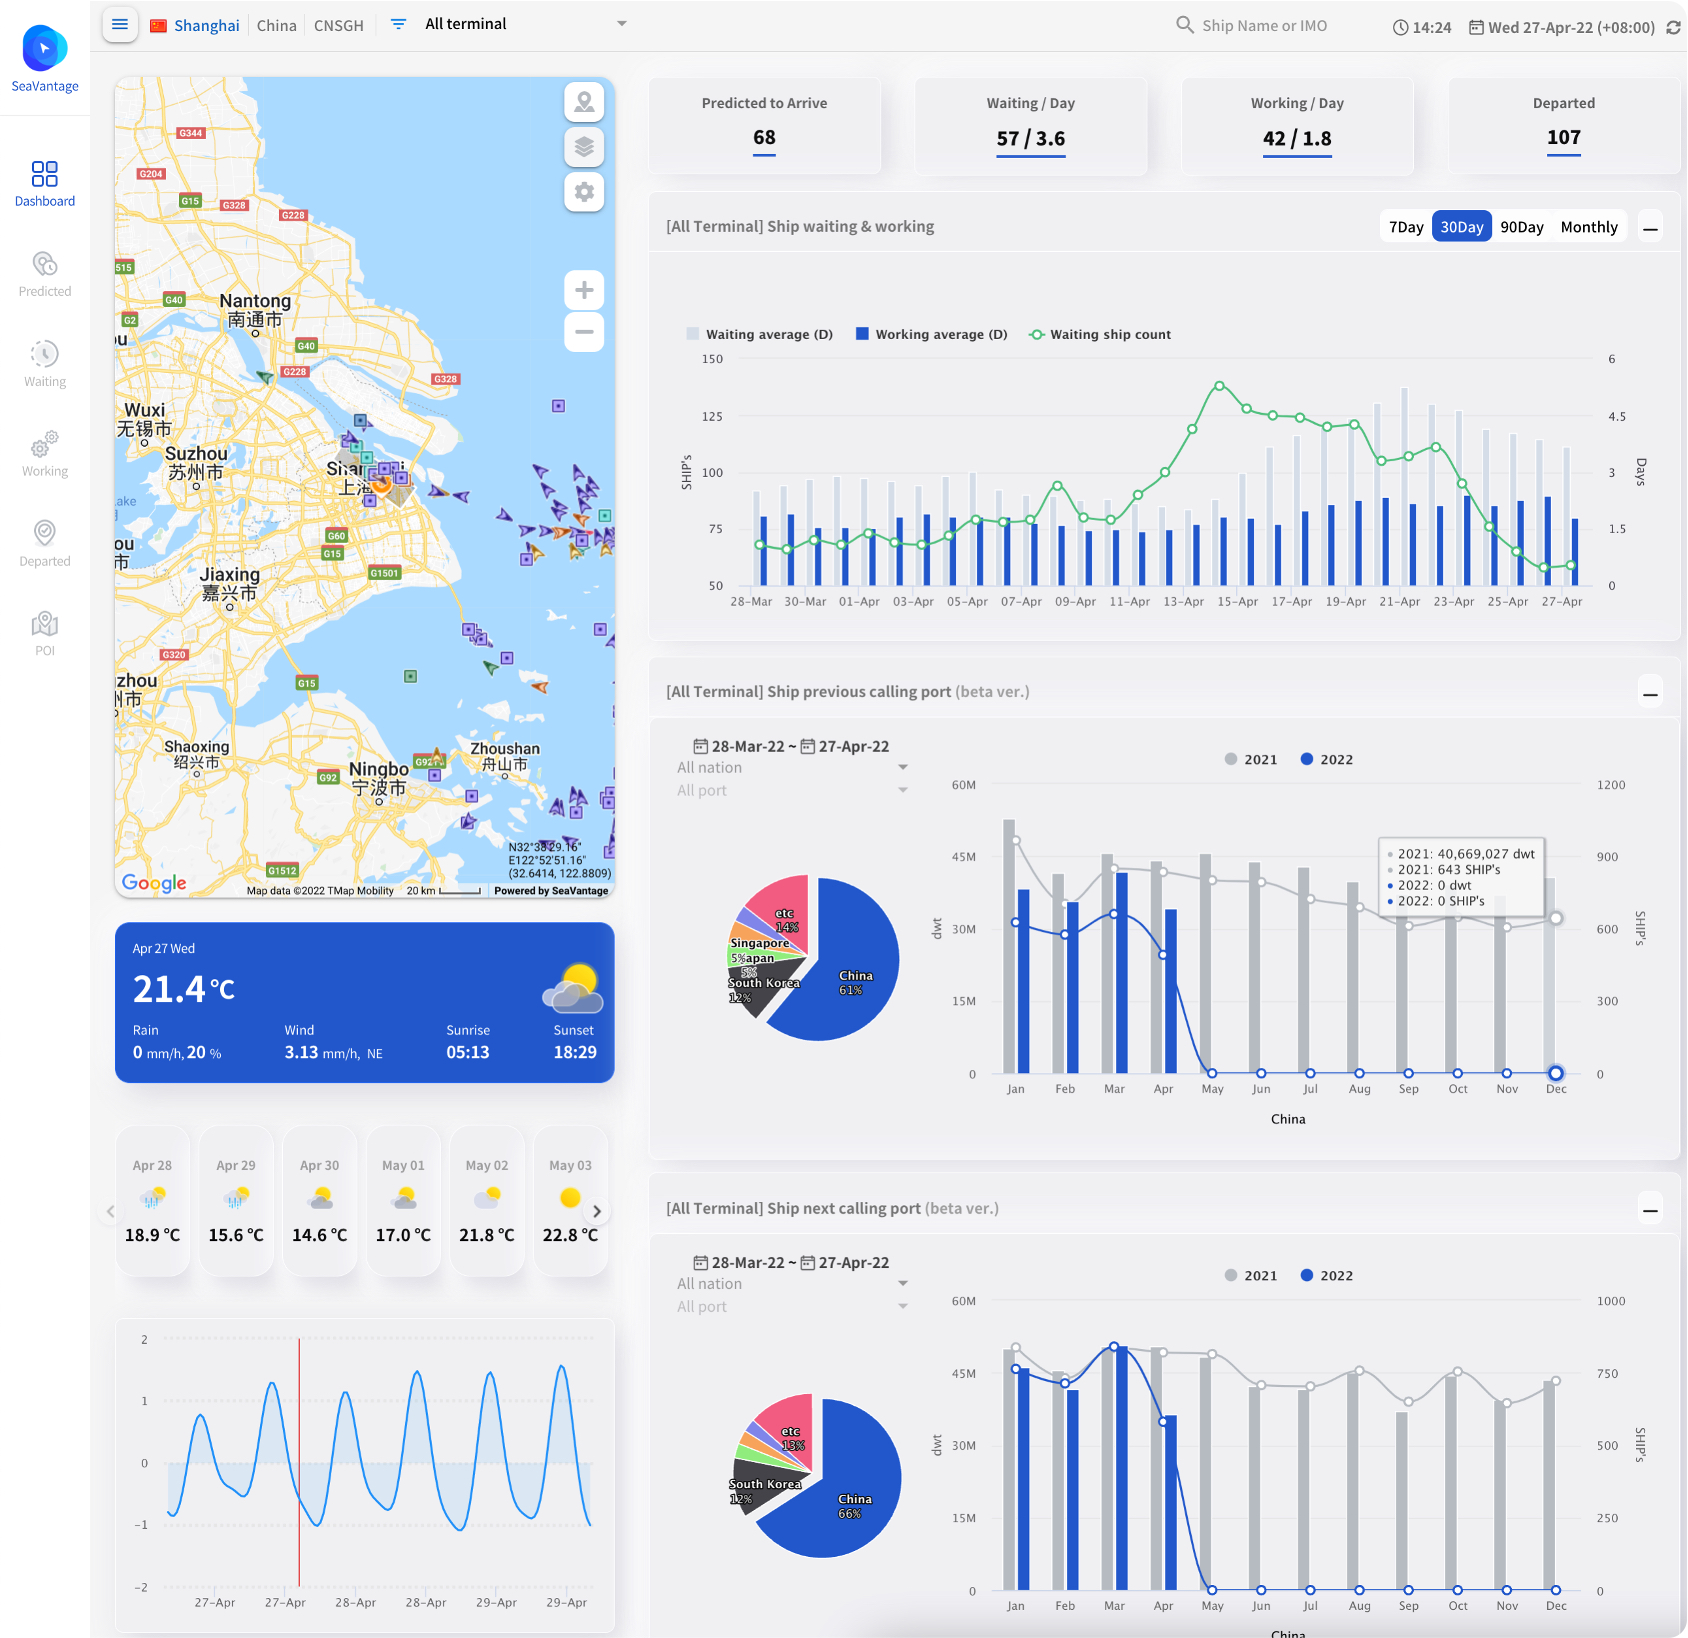Open Predicted ships page in sidebar

click(45, 274)
